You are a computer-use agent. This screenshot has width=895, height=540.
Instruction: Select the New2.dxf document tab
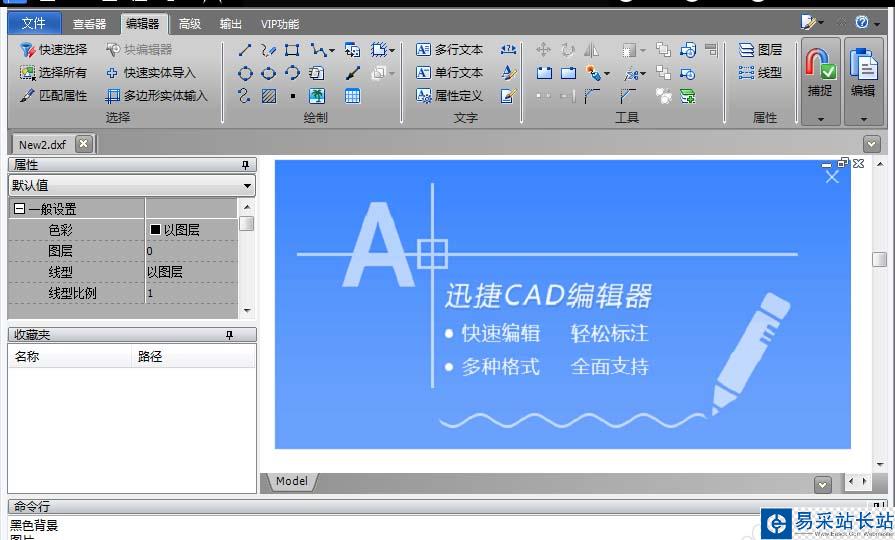point(42,144)
